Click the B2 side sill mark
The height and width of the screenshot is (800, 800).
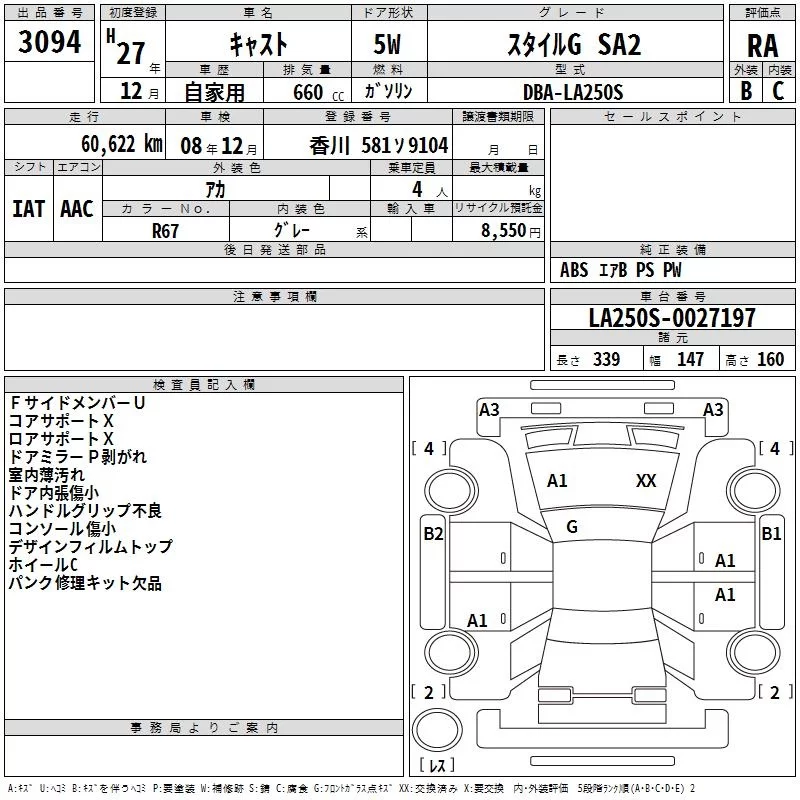433,534
